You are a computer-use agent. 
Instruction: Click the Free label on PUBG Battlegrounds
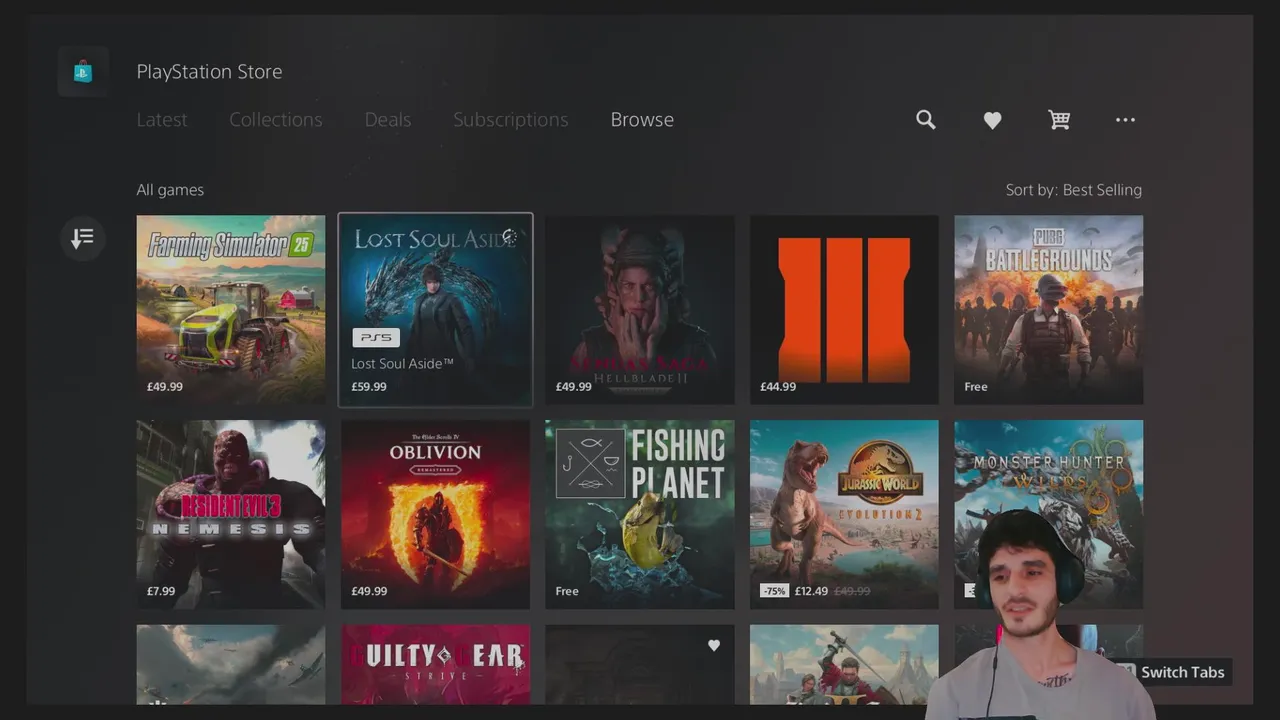coord(976,387)
